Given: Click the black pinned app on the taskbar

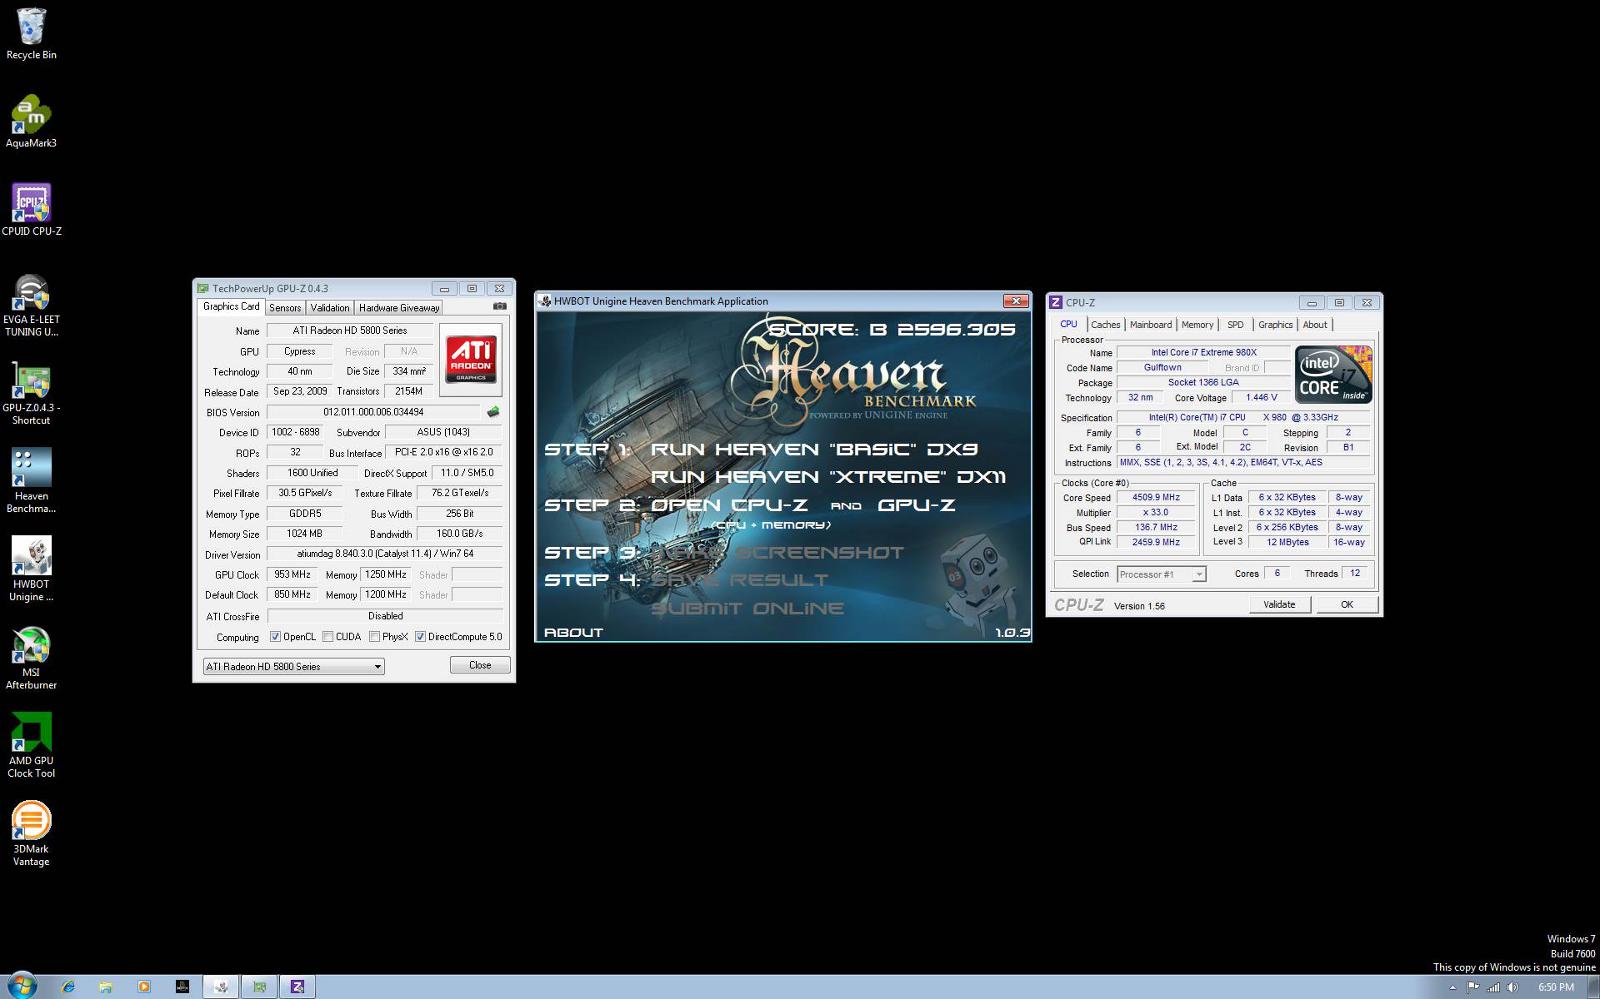Looking at the screenshot, I should tap(182, 987).
